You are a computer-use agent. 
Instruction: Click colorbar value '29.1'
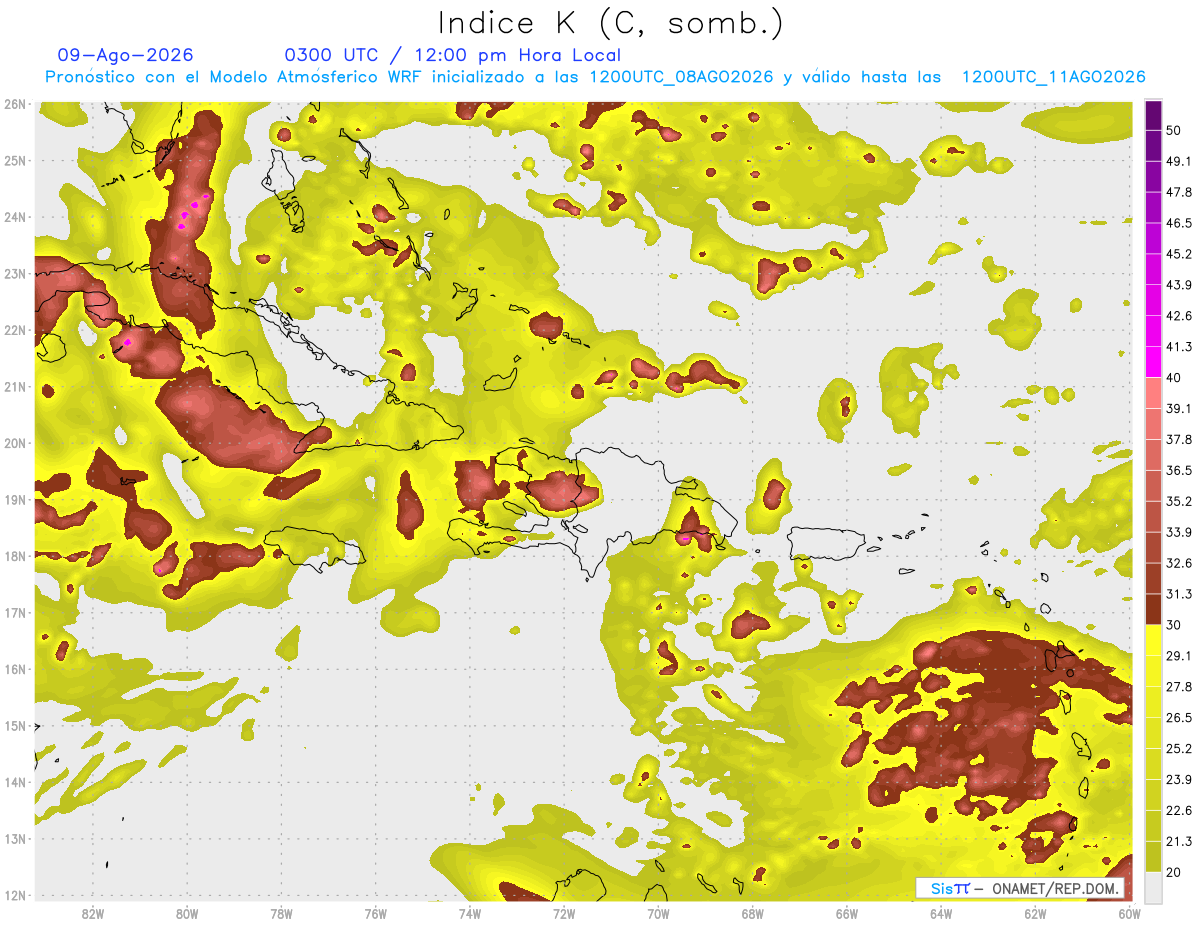point(1179,656)
